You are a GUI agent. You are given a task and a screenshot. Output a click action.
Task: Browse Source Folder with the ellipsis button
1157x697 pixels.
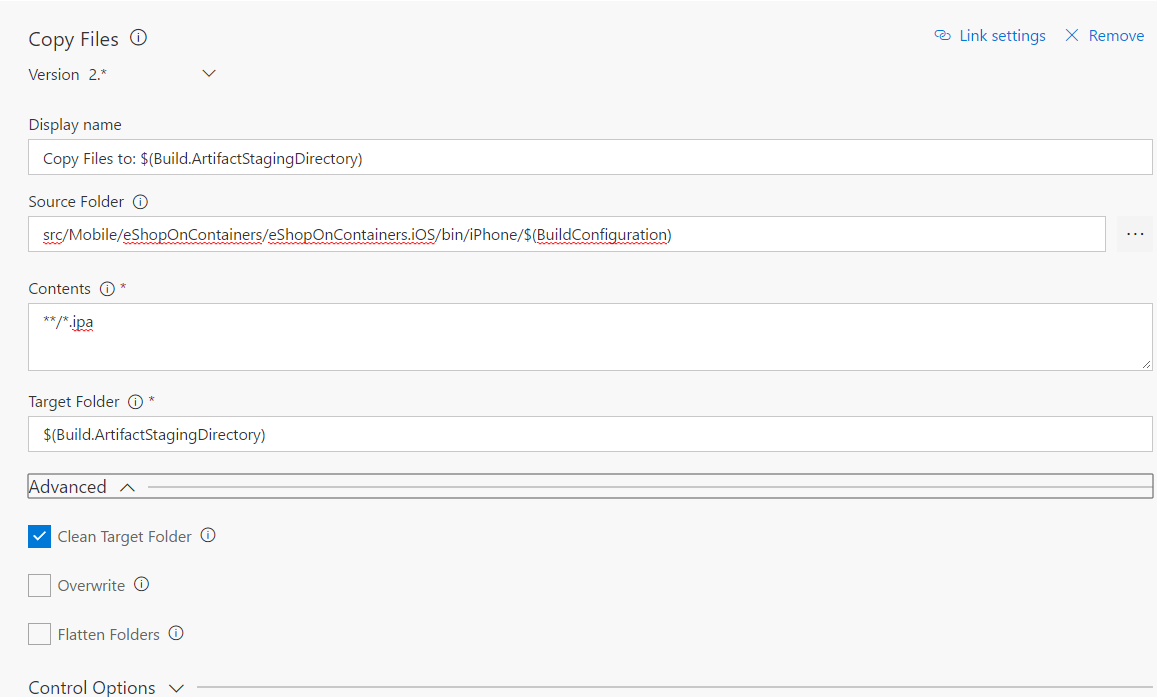1134,234
